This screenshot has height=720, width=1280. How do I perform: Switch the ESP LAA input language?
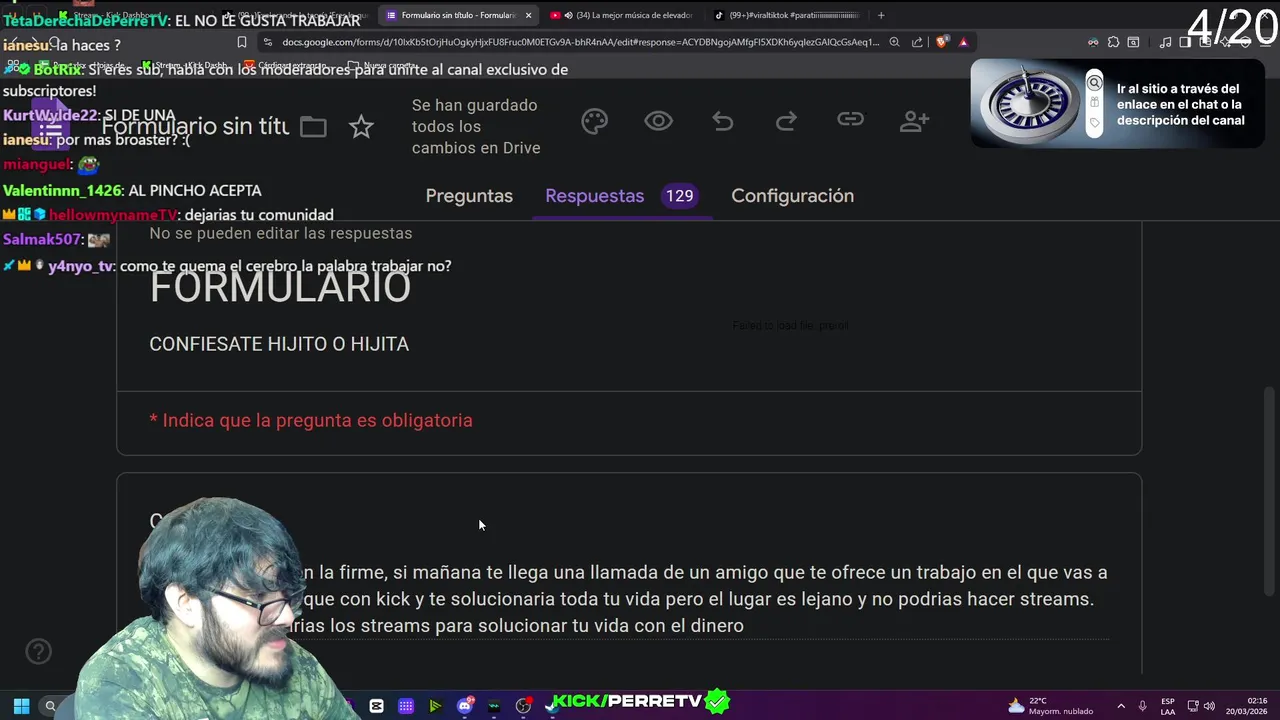coord(1168,706)
